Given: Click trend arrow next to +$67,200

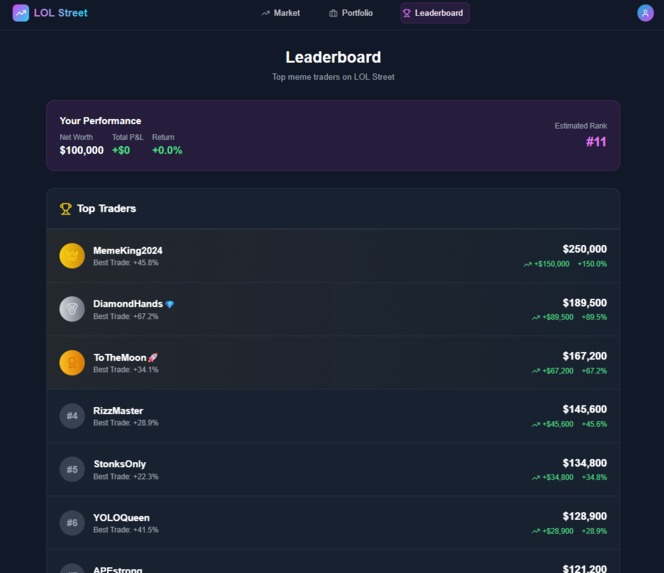Looking at the screenshot, I should coord(536,371).
